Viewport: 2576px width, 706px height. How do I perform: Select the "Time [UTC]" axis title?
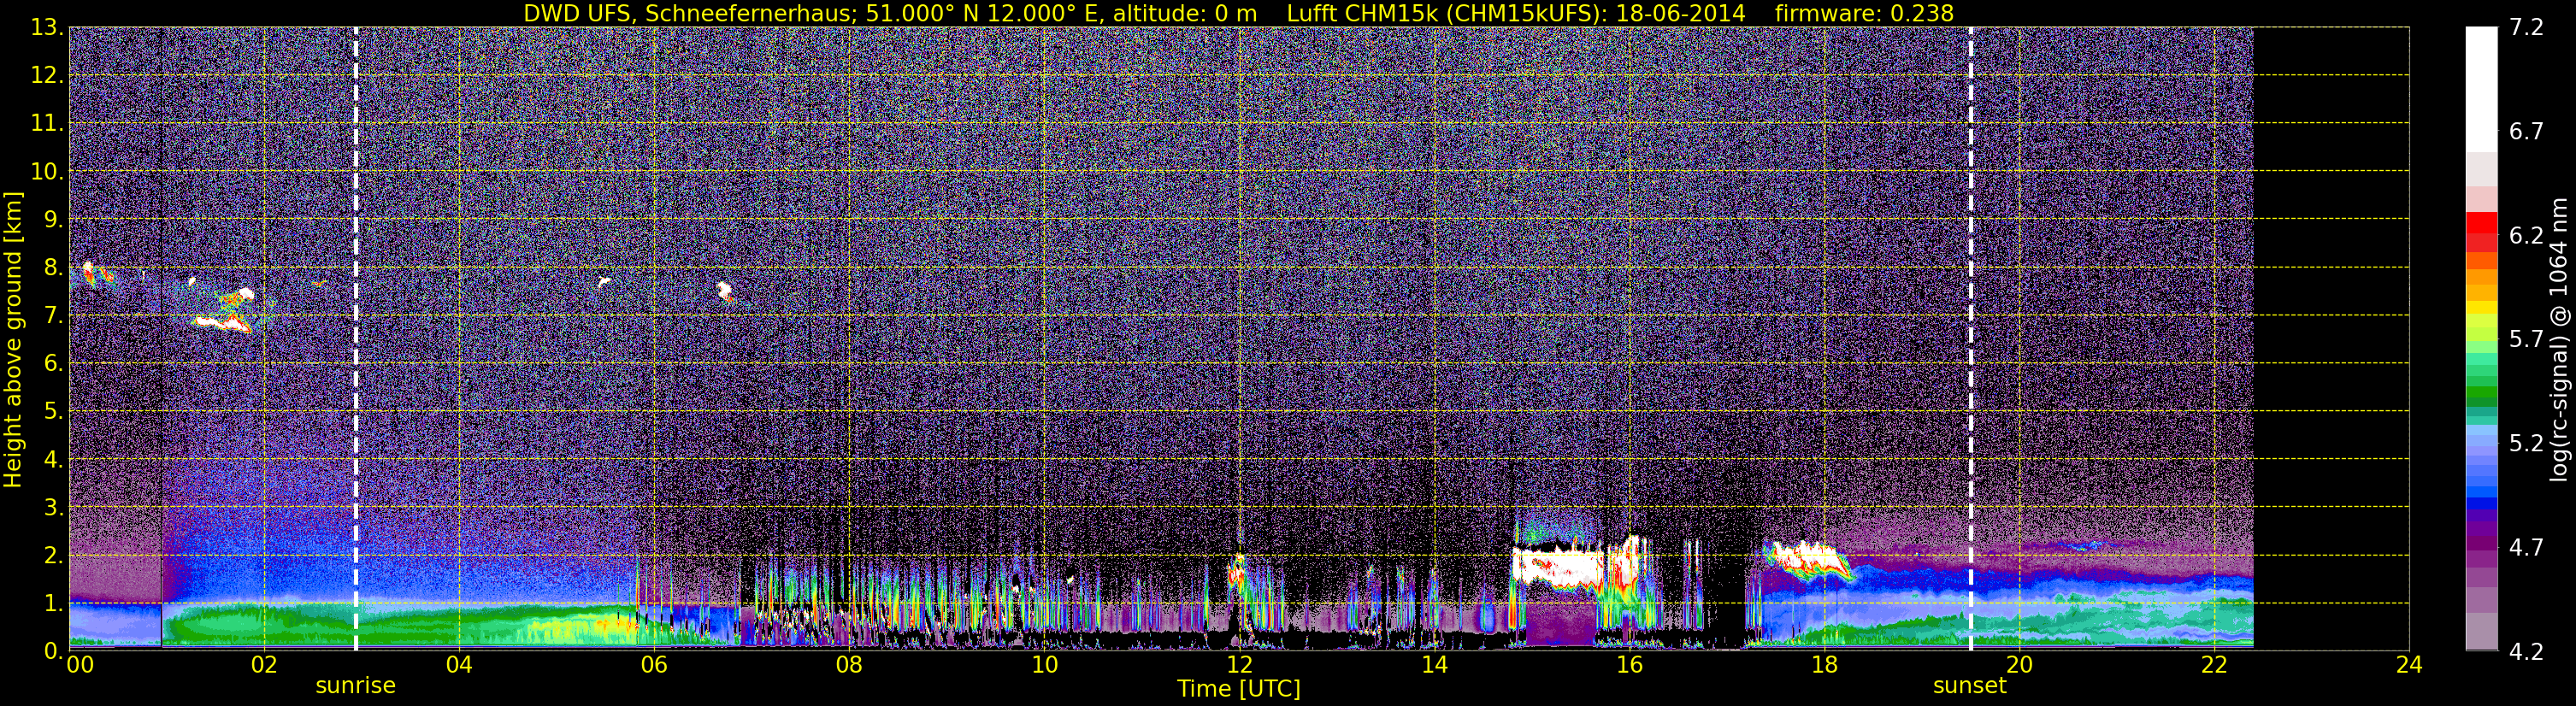click(x=1239, y=689)
